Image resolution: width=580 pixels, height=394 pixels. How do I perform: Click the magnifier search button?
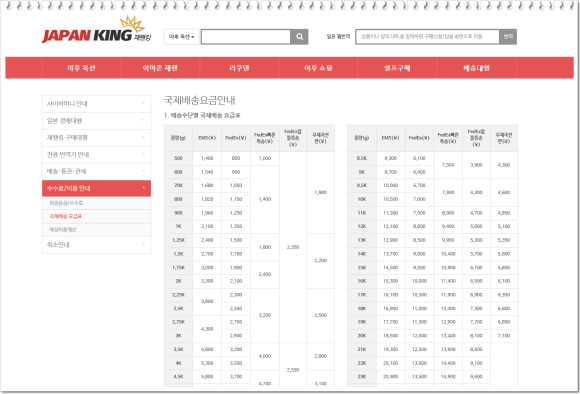coord(299,37)
